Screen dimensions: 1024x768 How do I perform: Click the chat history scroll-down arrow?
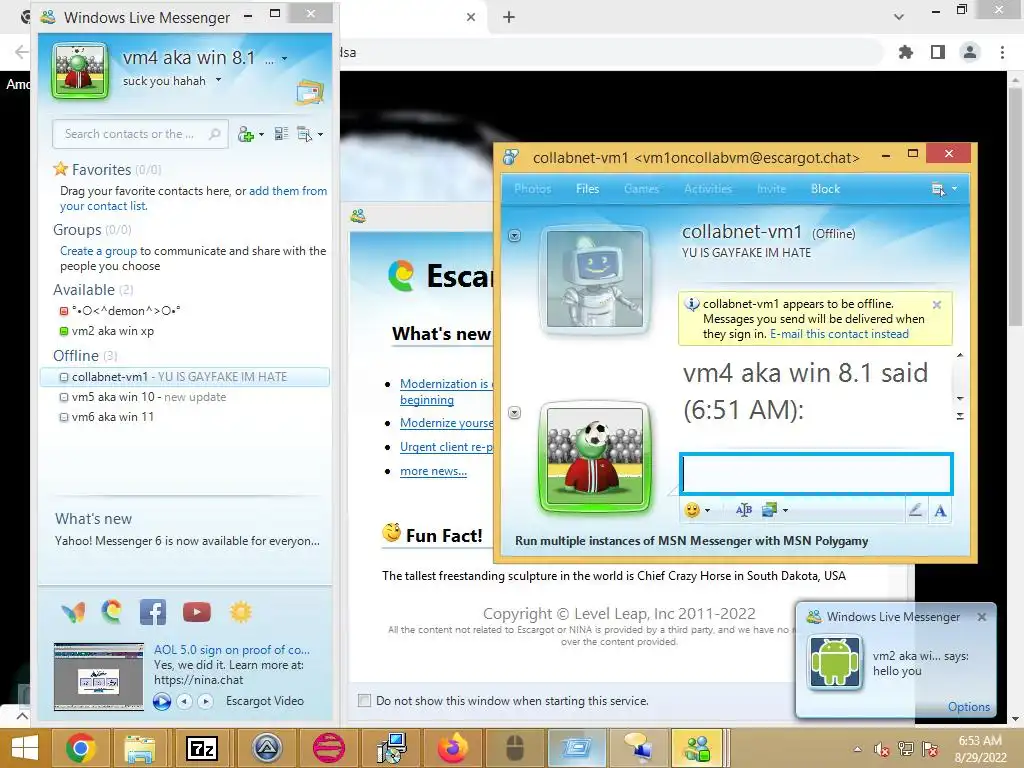coord(960,398)
